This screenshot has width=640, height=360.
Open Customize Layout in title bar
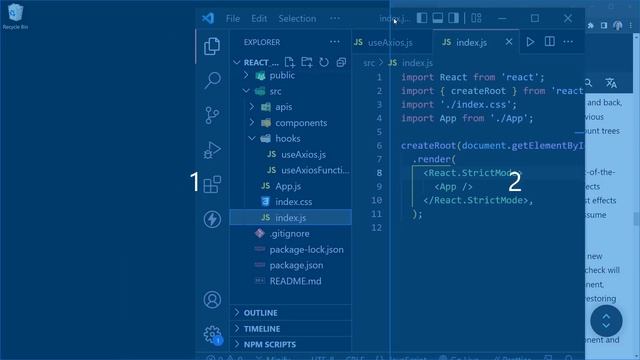[x=476, y=18]
